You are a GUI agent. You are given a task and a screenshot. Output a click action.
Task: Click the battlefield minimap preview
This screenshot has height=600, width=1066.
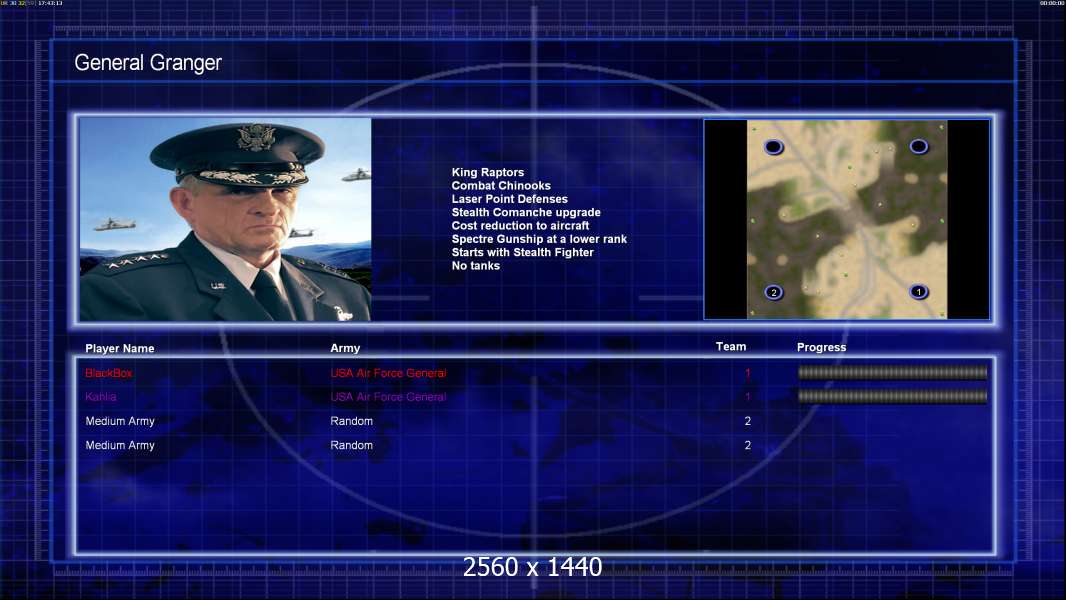pos(846,219)
